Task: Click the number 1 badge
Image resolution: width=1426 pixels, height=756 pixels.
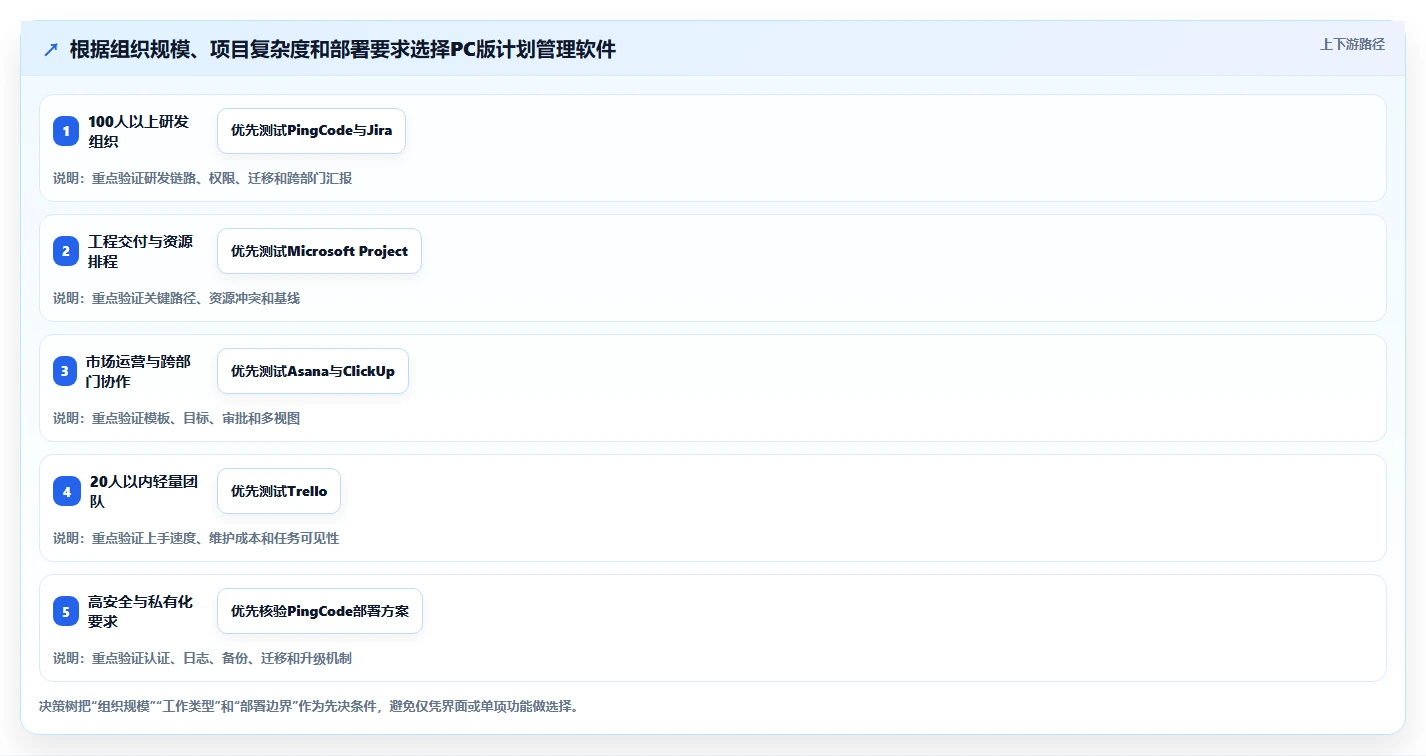Action: pos(66,131)
